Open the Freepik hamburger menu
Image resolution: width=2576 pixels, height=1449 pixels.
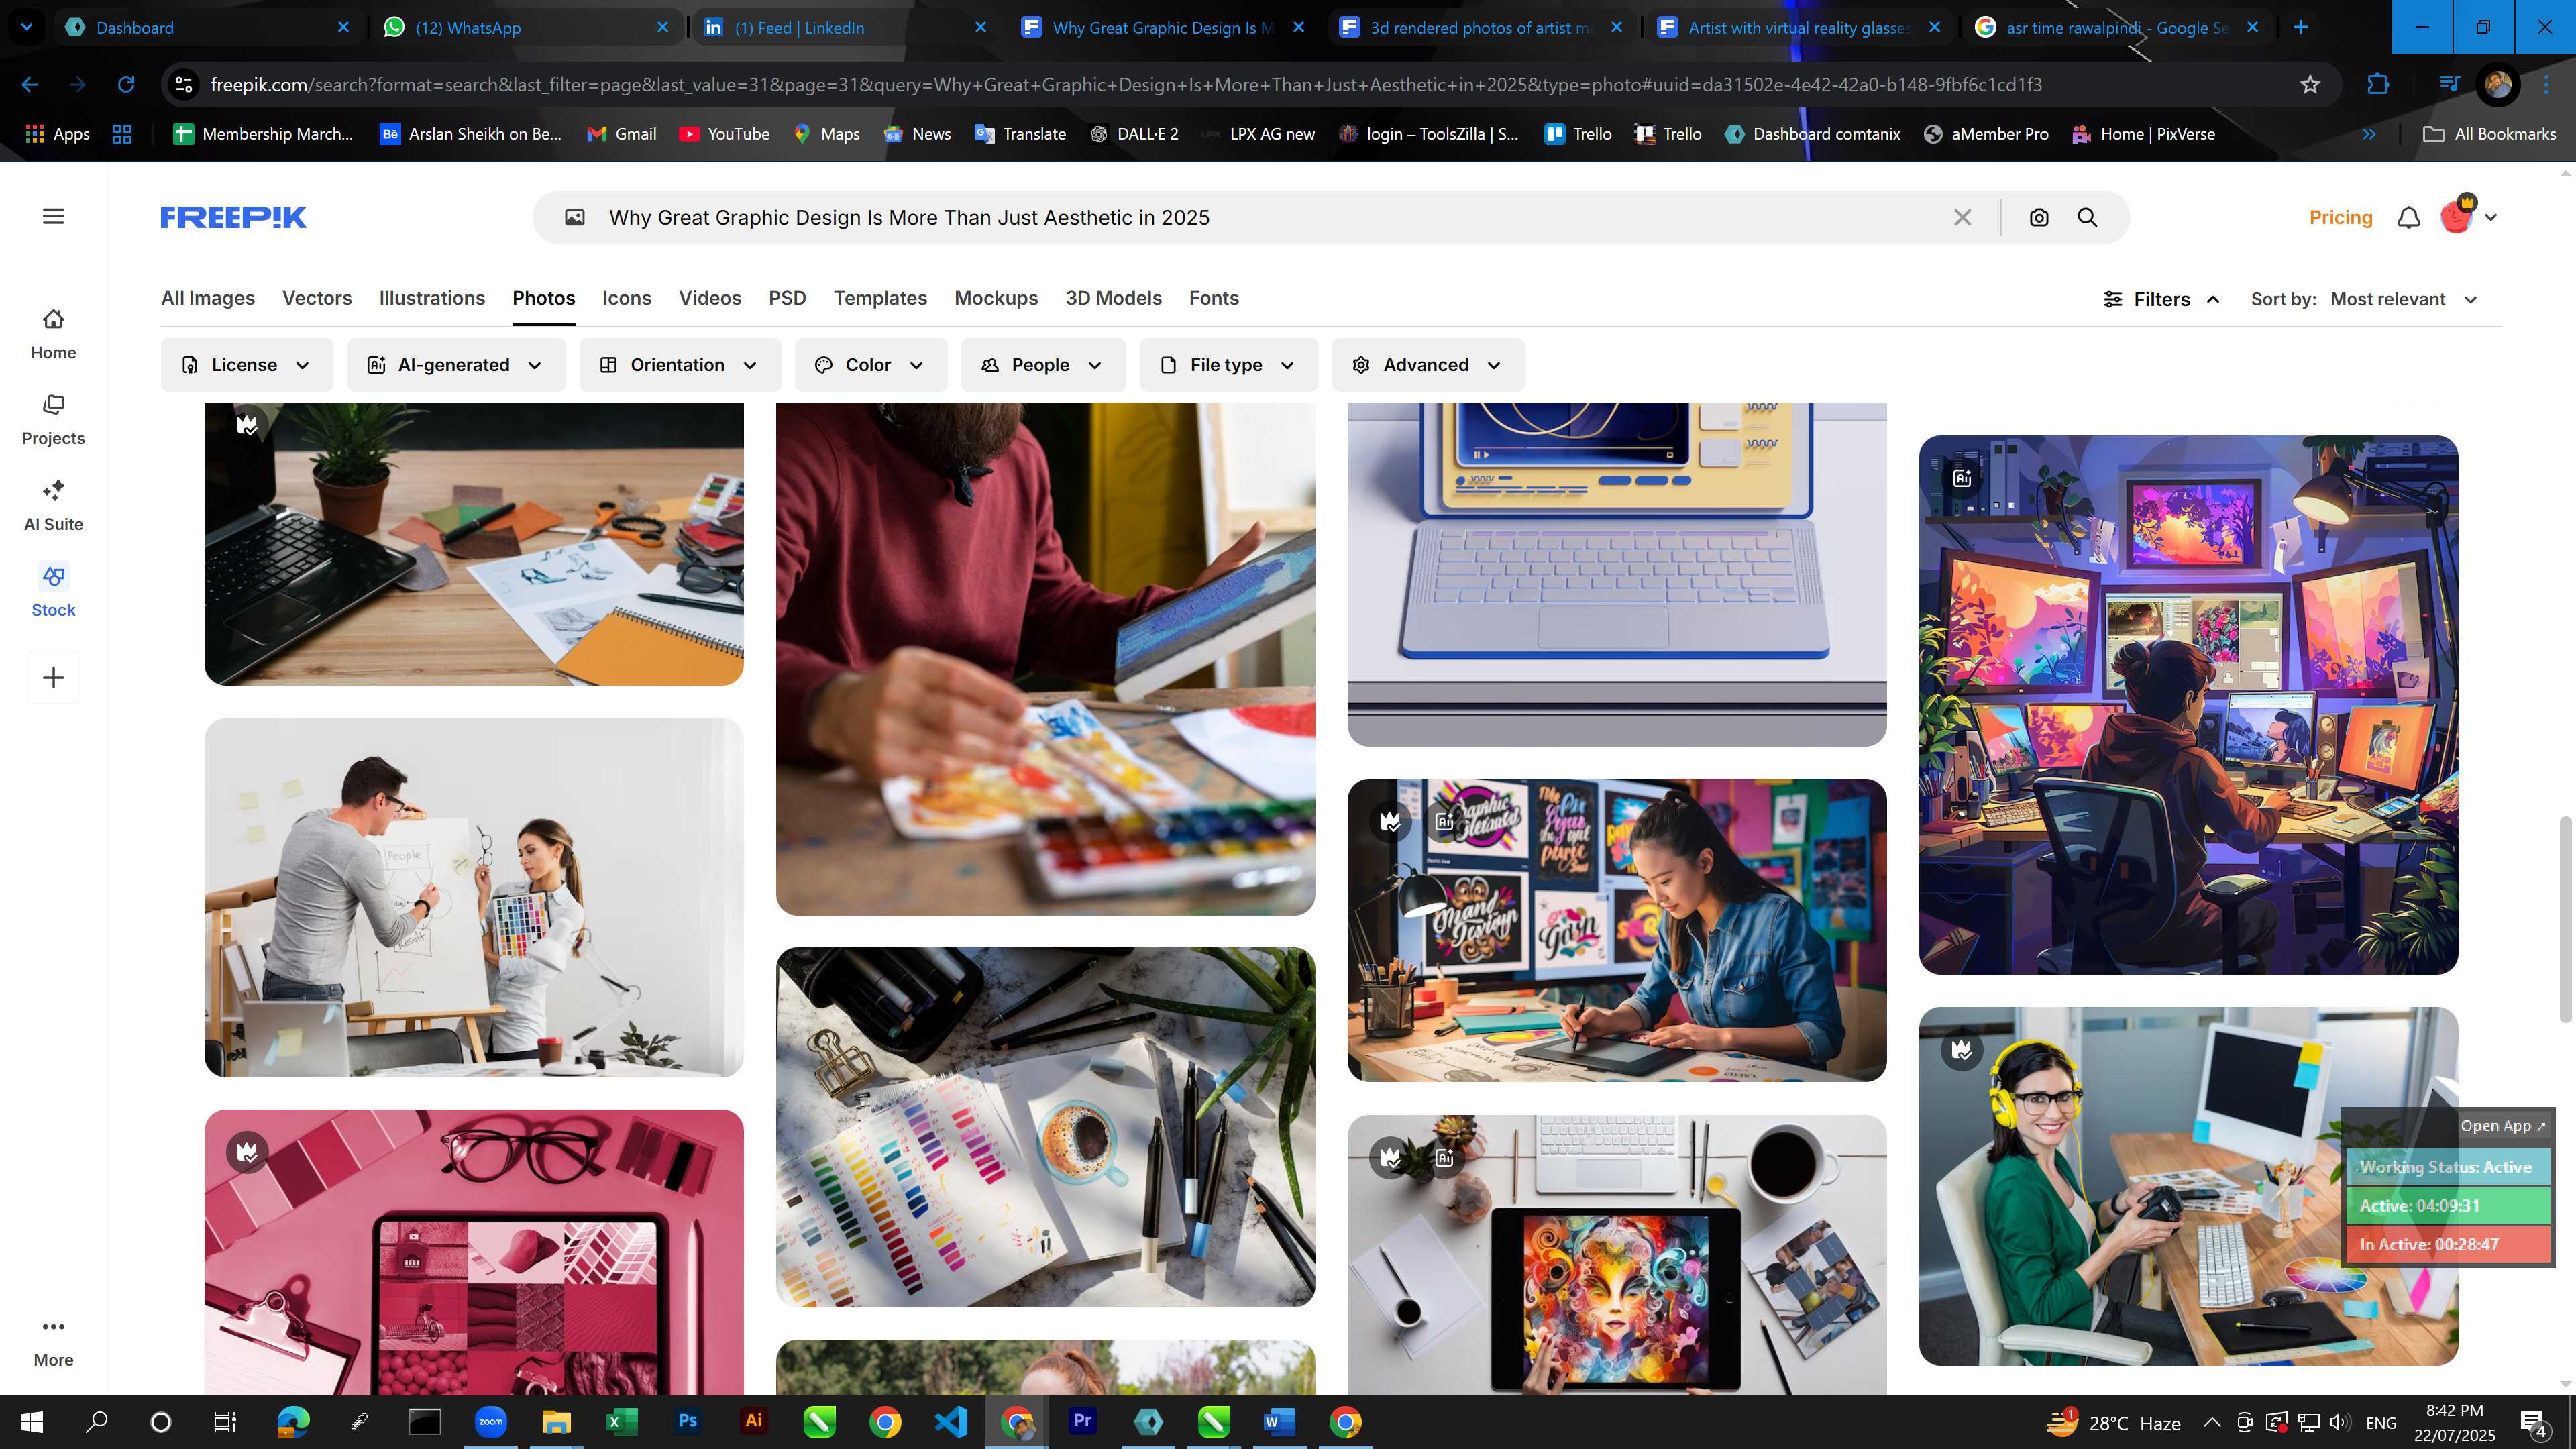(53, 216)
